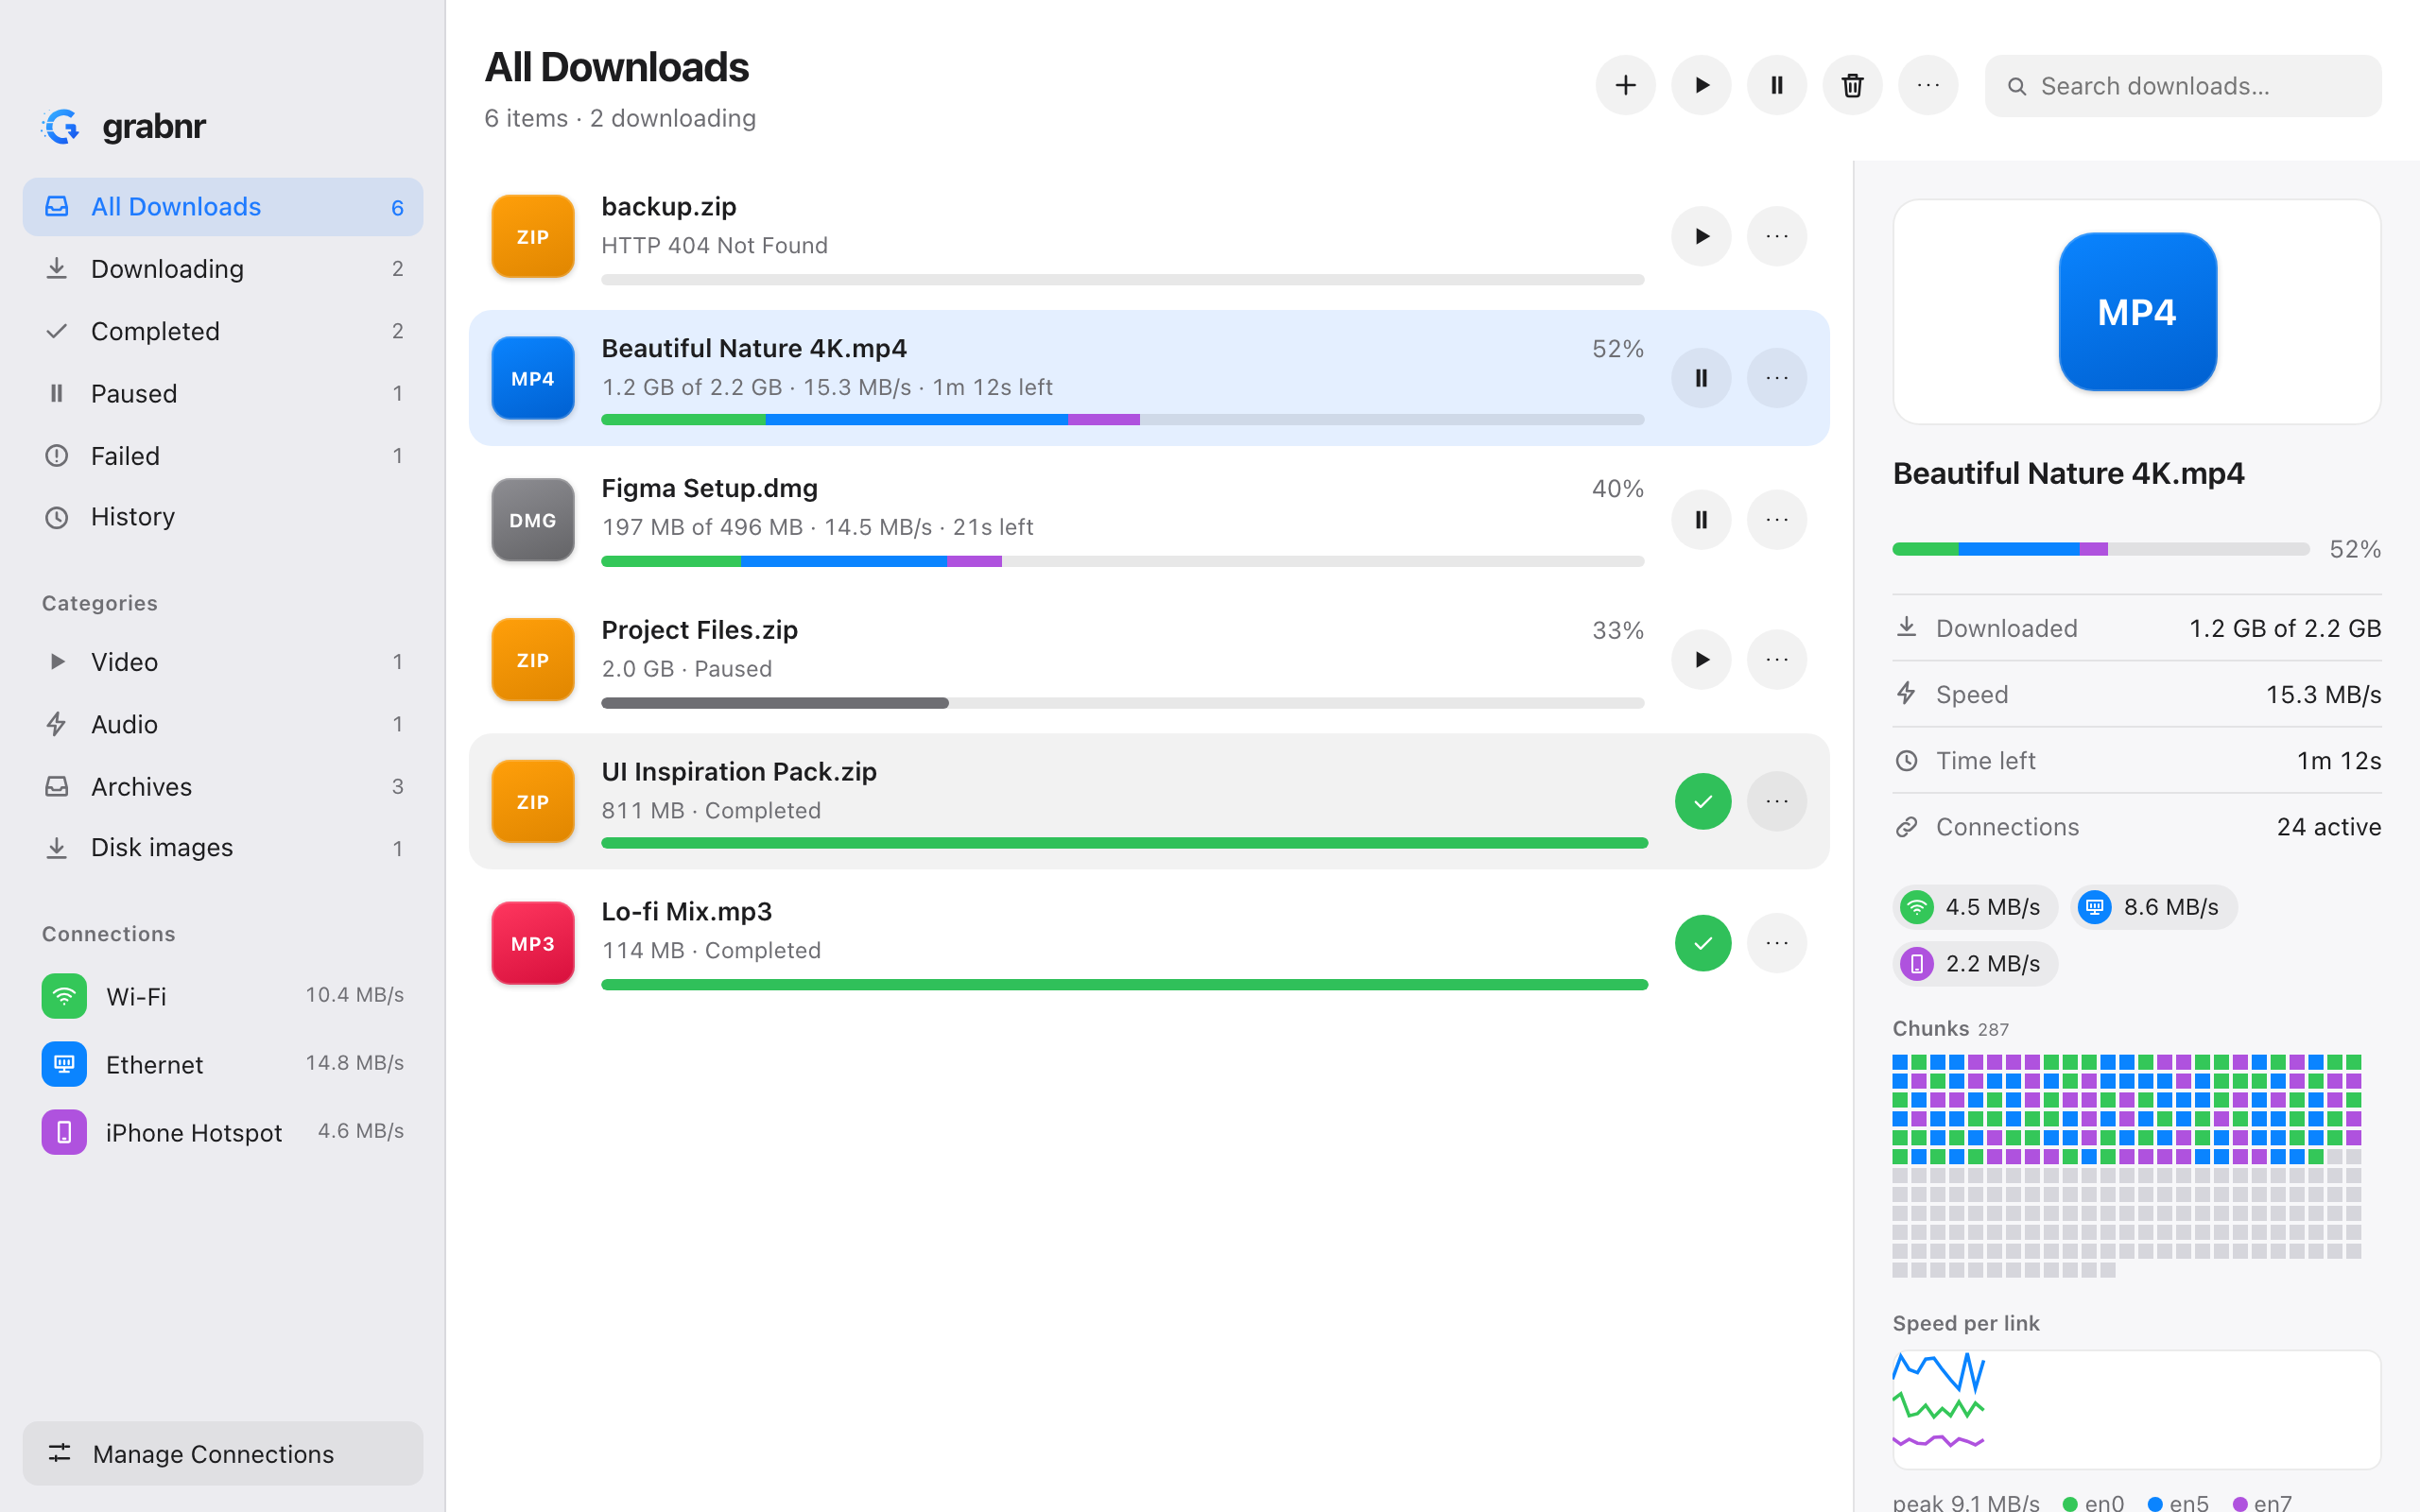Pause all downloads from the toolbar pause icon
This screenshot has height=1512, width=2420.
(1777, 86)
